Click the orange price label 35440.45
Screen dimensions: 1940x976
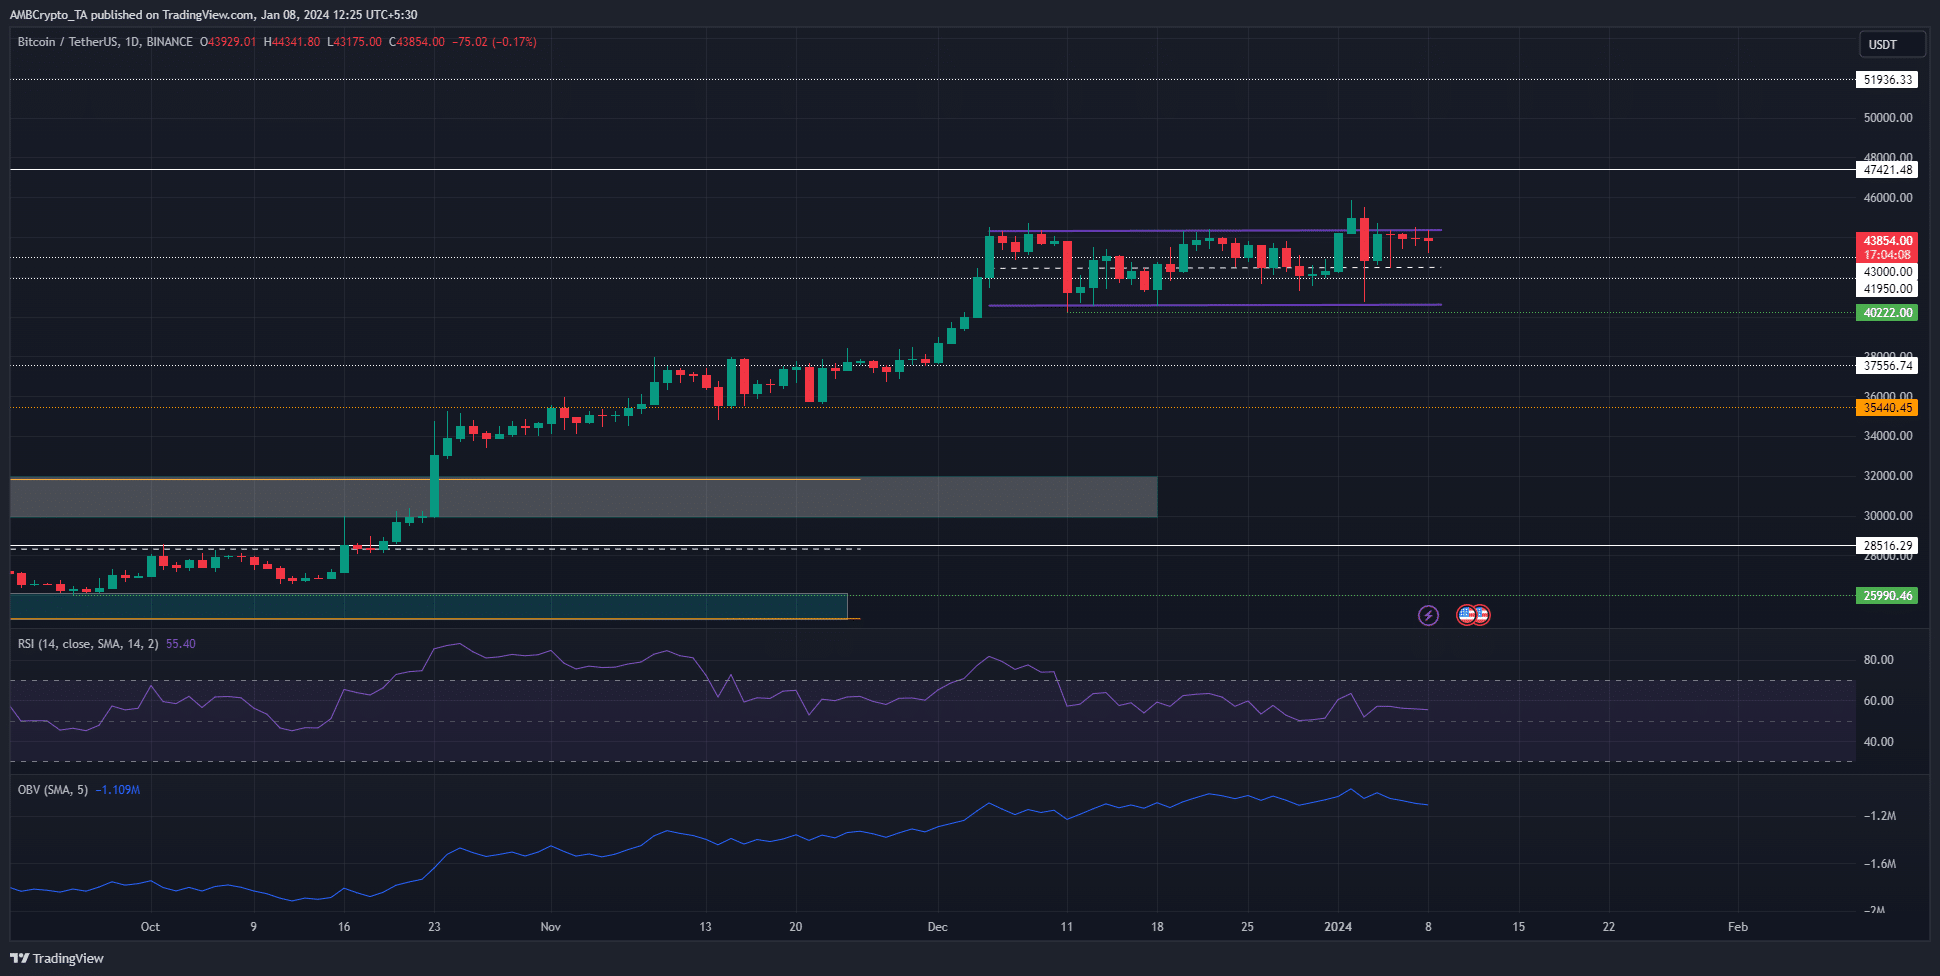(1885, 407)
